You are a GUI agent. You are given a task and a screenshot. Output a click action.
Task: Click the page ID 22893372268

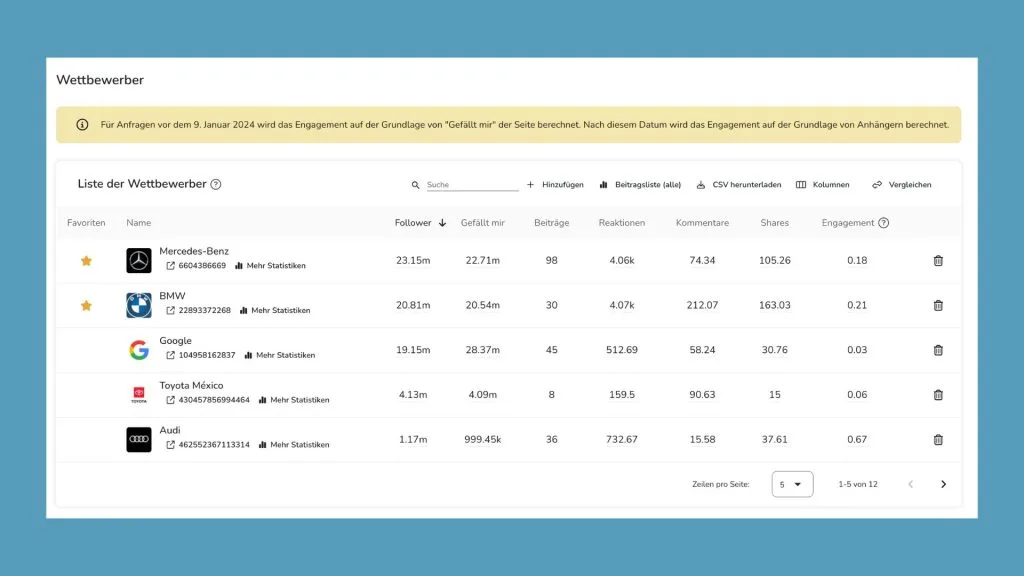click(204, 310)
